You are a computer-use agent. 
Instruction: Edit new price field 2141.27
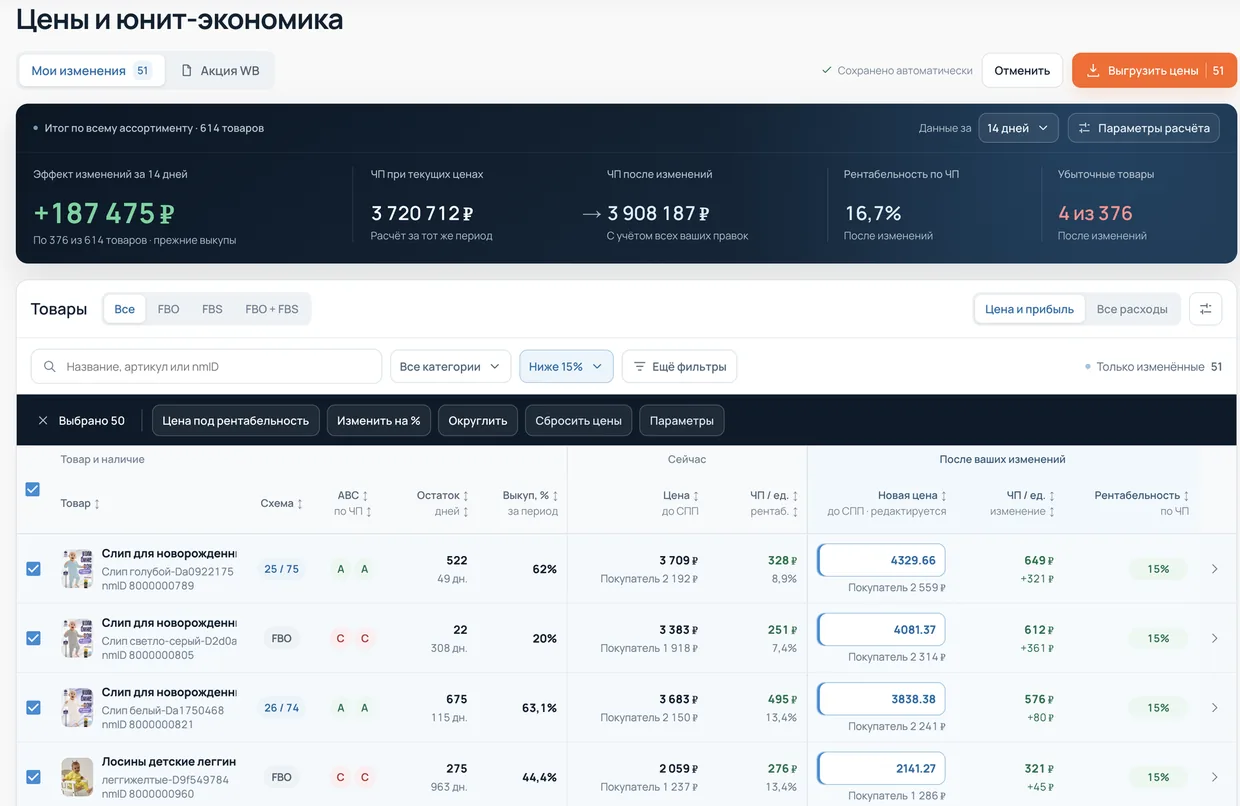(x=881, y=769)
